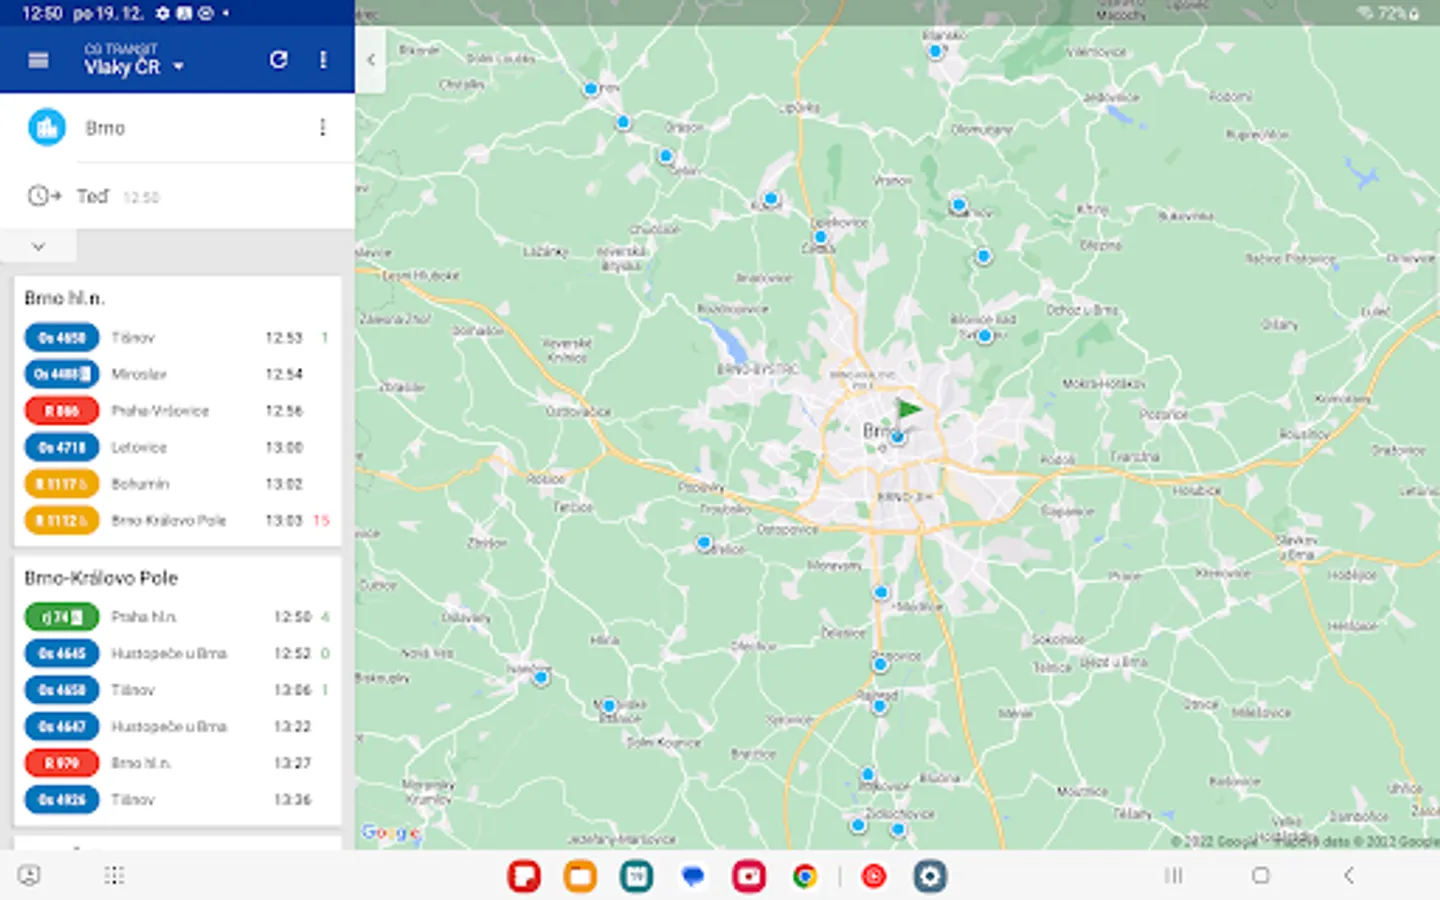Refresh the departures with the reload icon
The width and height of the screenshot is (1440, 900).
point(279,60)
